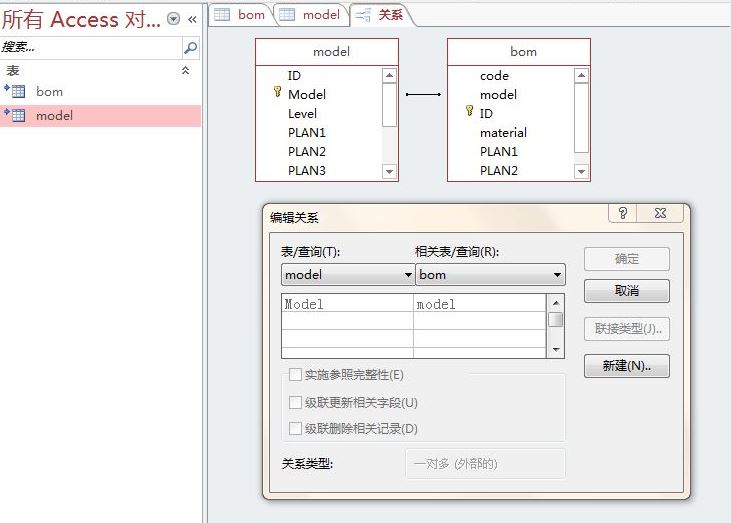Switch to the model document tab
The width and height of the screenshot is (731, 523).
(310, 15)
